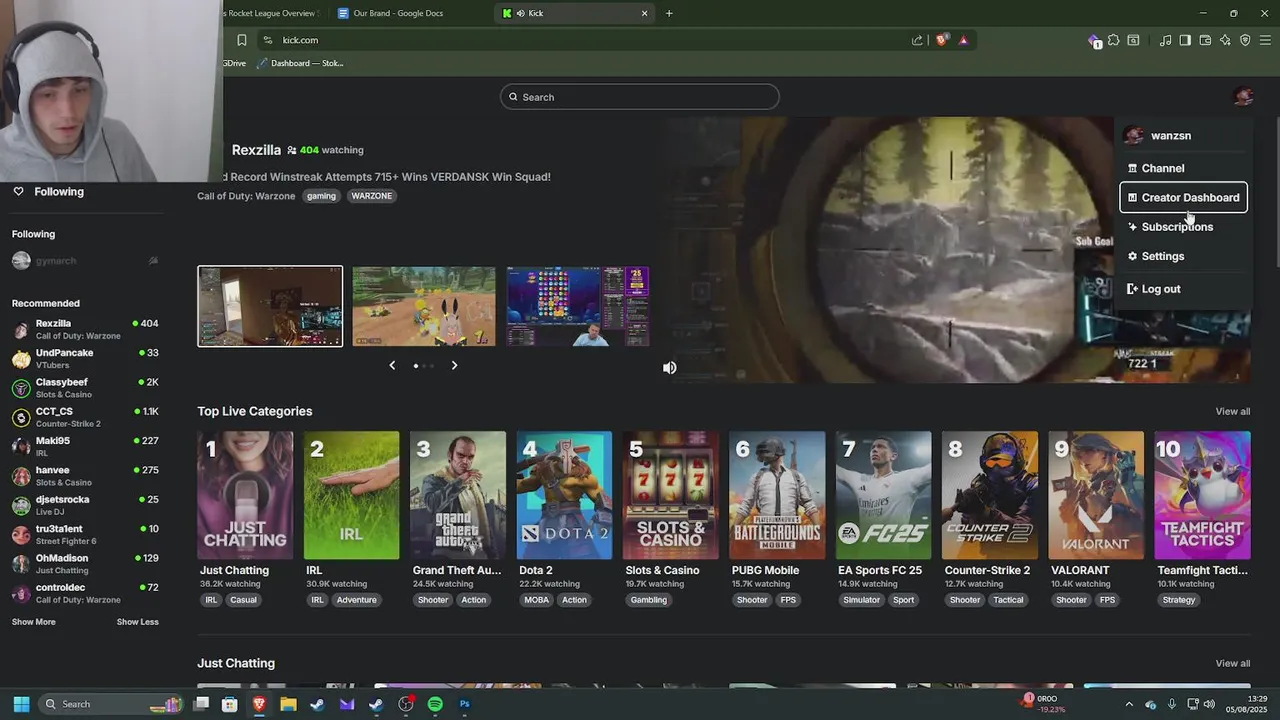Image resolution: width=1280 pixels, height=720 pixels.
Task: Click the Strategy tag under Teamfight Tactics
Action: click(1179, 600)
